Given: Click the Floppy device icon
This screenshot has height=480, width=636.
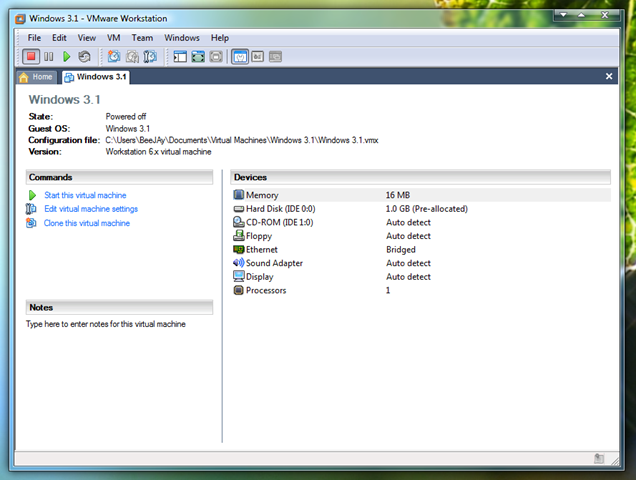Looking at the screenshot, I should point(238,235).
